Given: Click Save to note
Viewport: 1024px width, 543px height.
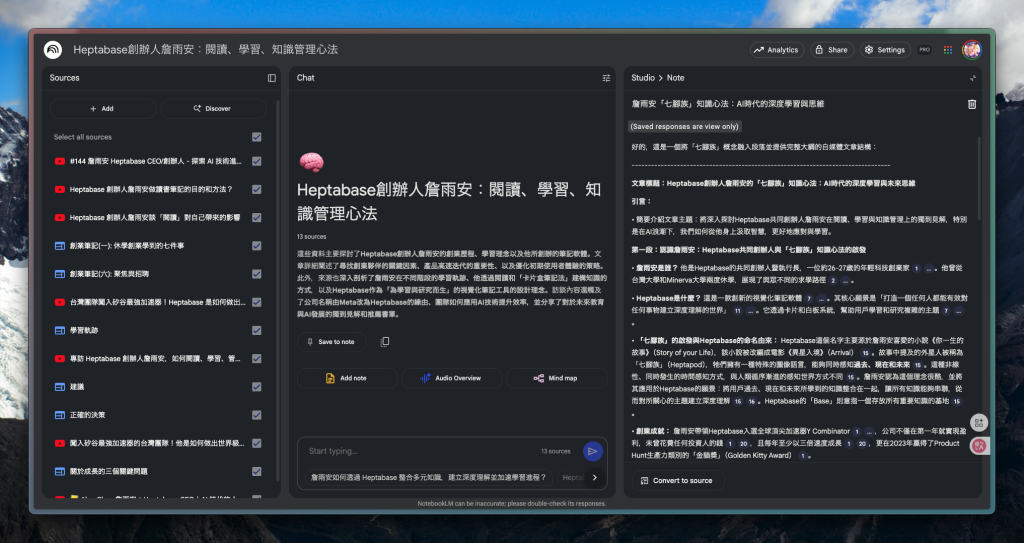Looking at the screenshot, I should [331, 342].
